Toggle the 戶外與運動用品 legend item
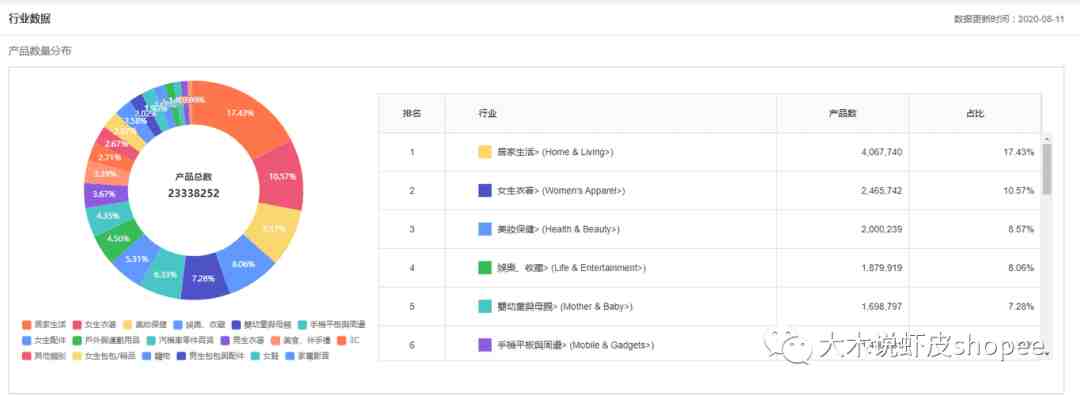This screenshot has width=1080, height=396. [106, 340]
